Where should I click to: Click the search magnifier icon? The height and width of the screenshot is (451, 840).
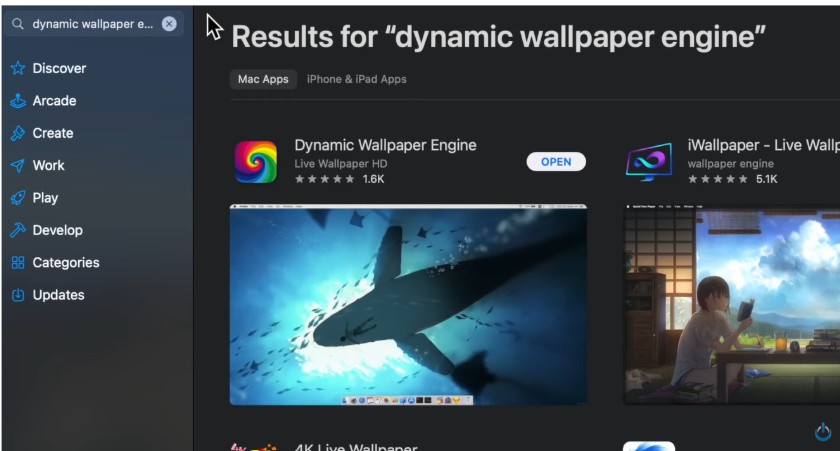coord(18,24)
